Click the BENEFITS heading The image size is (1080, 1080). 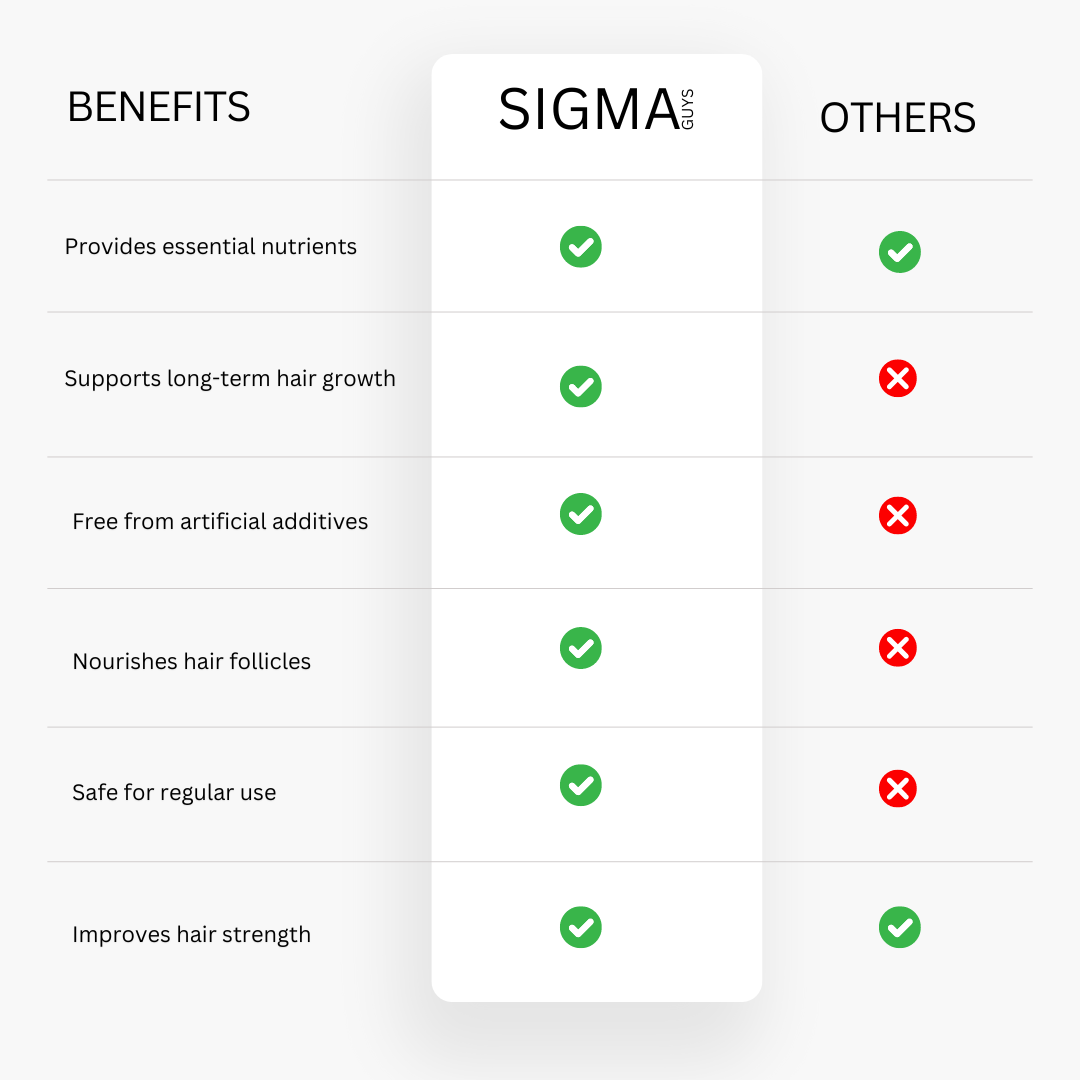point(158,107)
